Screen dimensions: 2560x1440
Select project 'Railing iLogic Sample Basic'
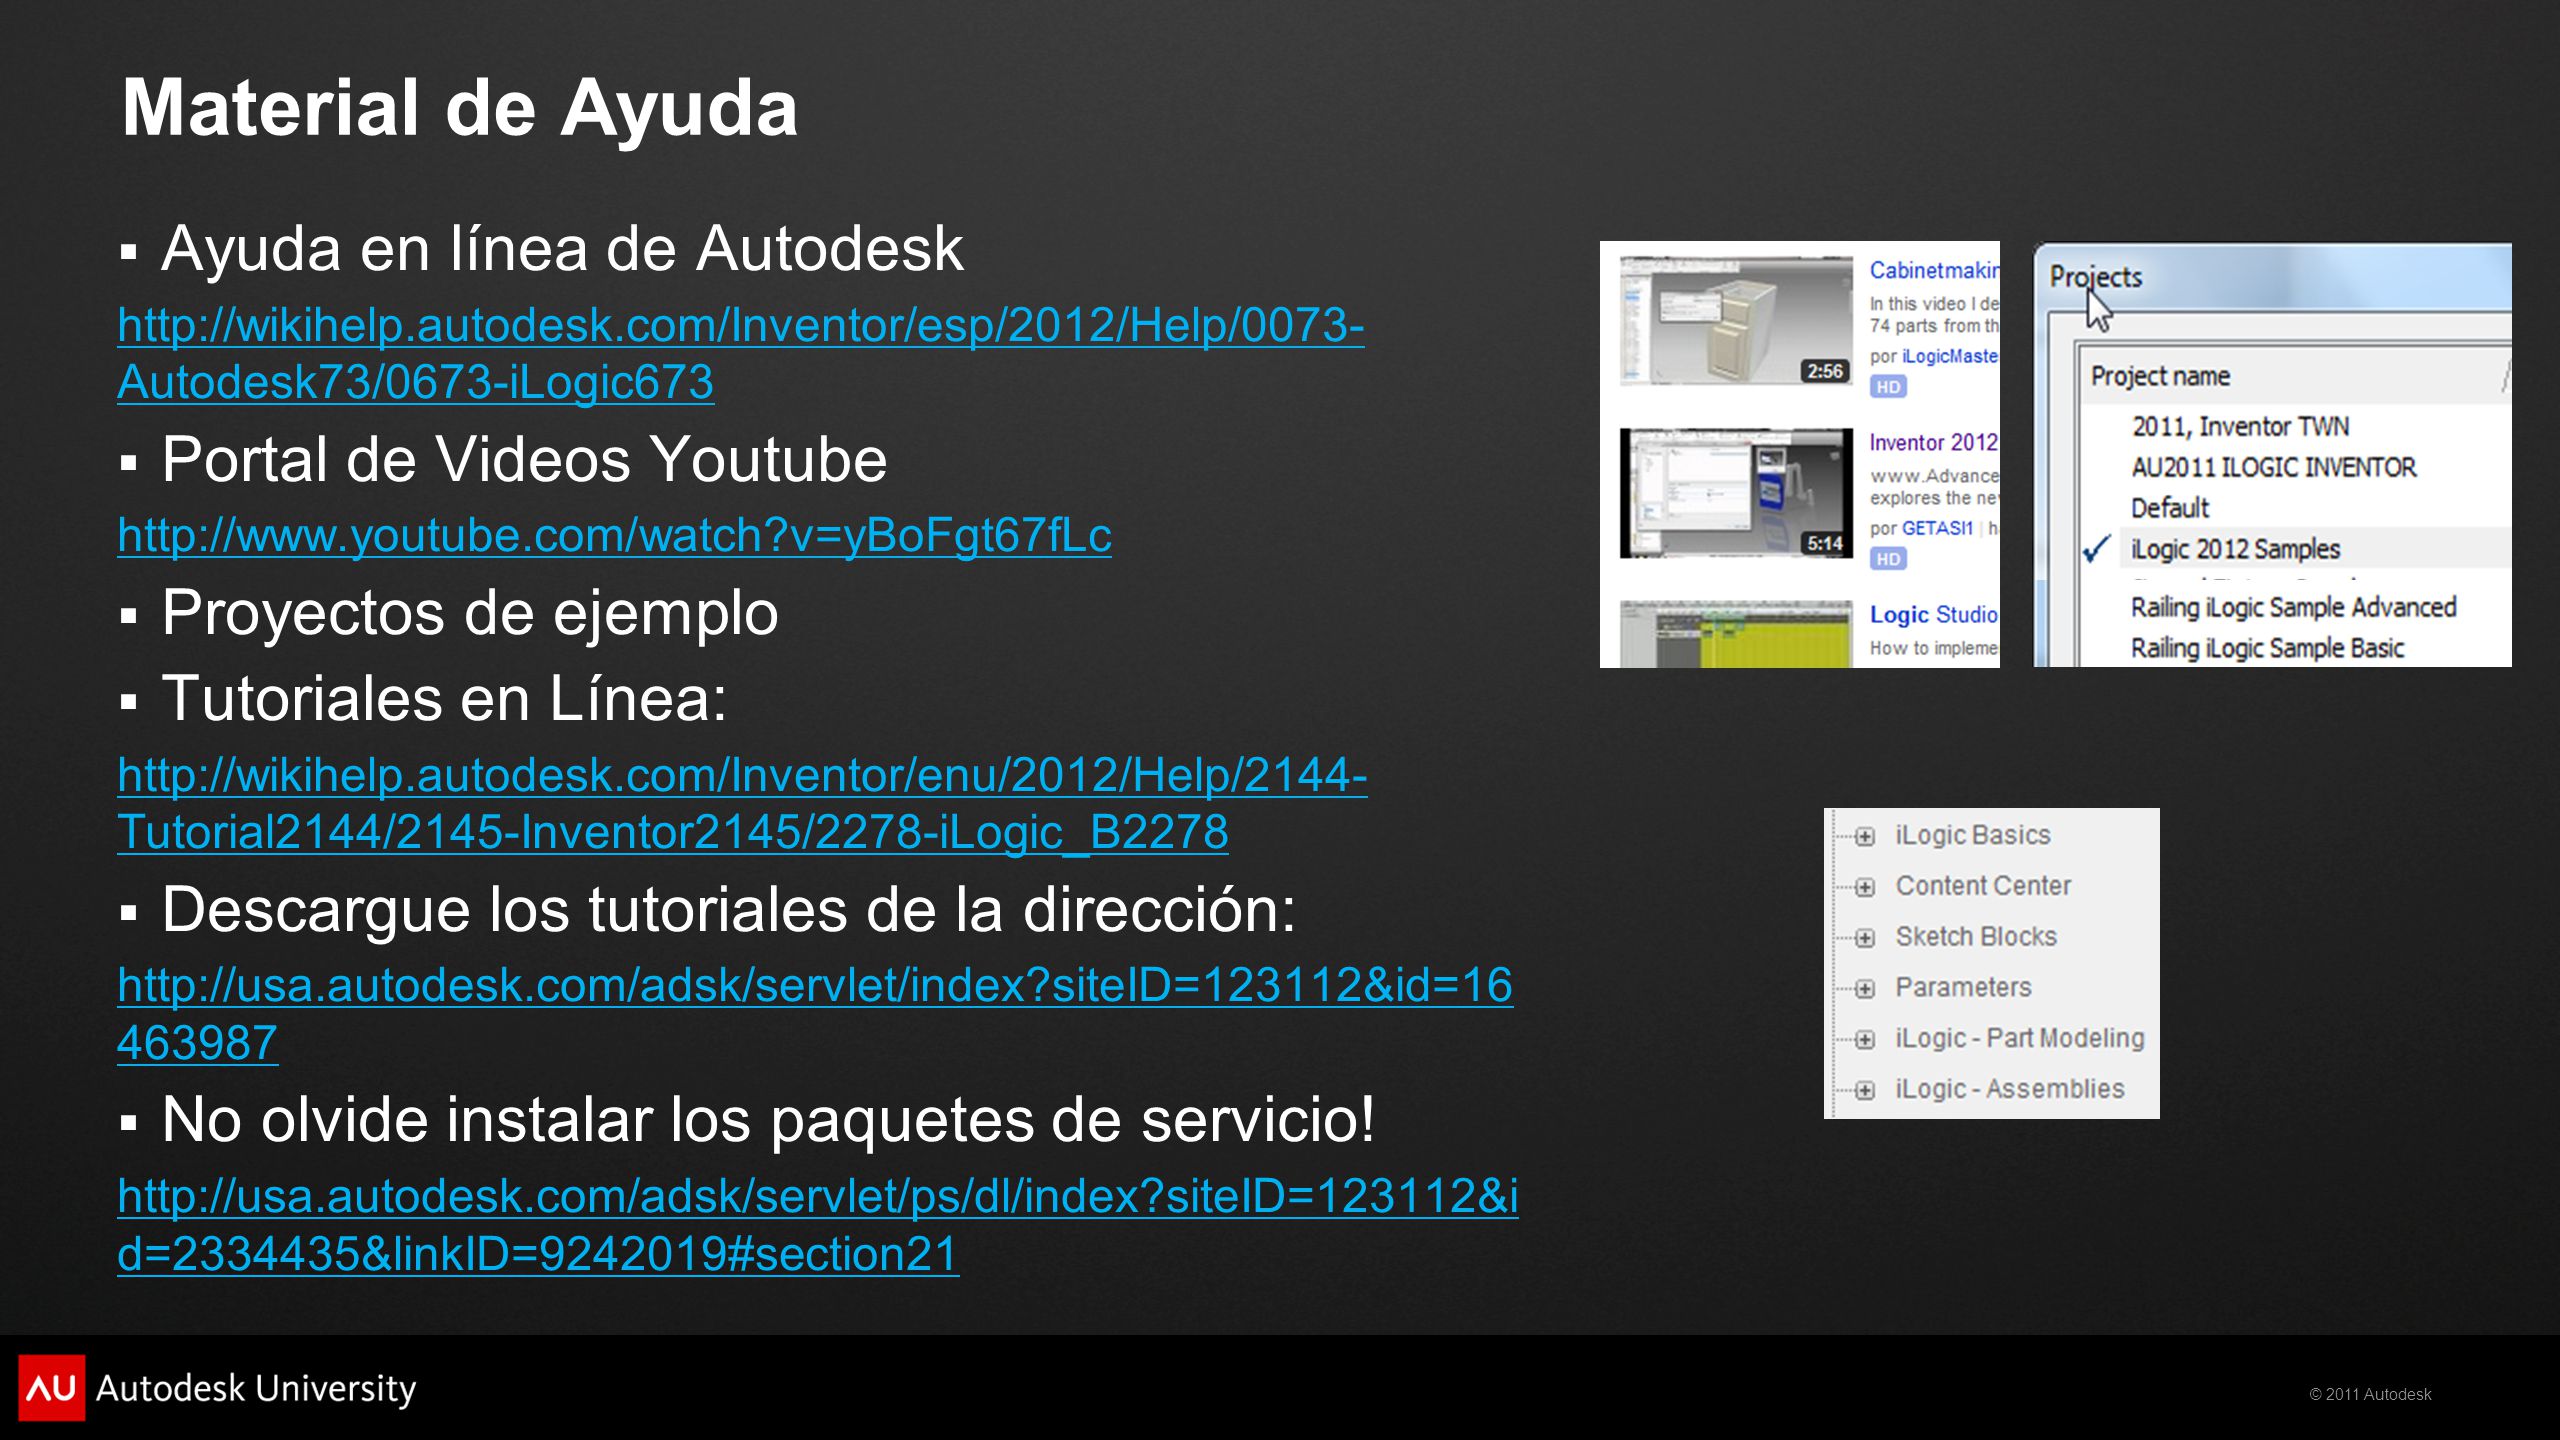click(2267, 648)
